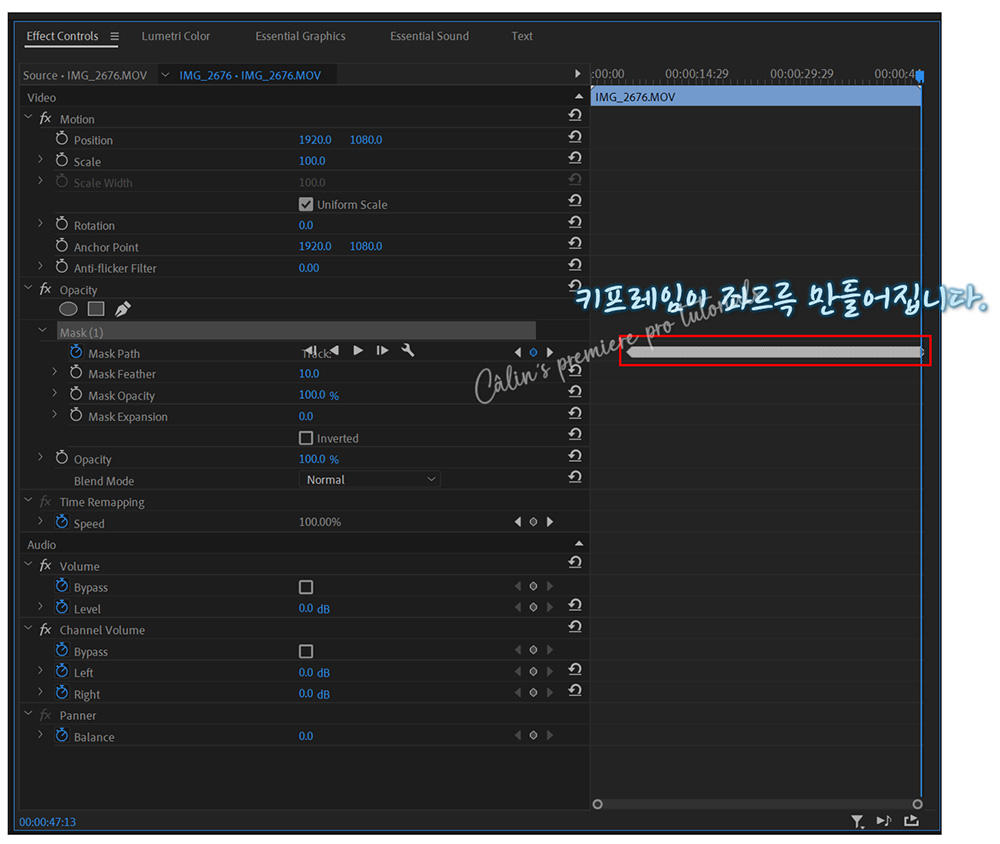Reset the Volume effect
Screen dimensions: 1000x844
tap(575, 563)
